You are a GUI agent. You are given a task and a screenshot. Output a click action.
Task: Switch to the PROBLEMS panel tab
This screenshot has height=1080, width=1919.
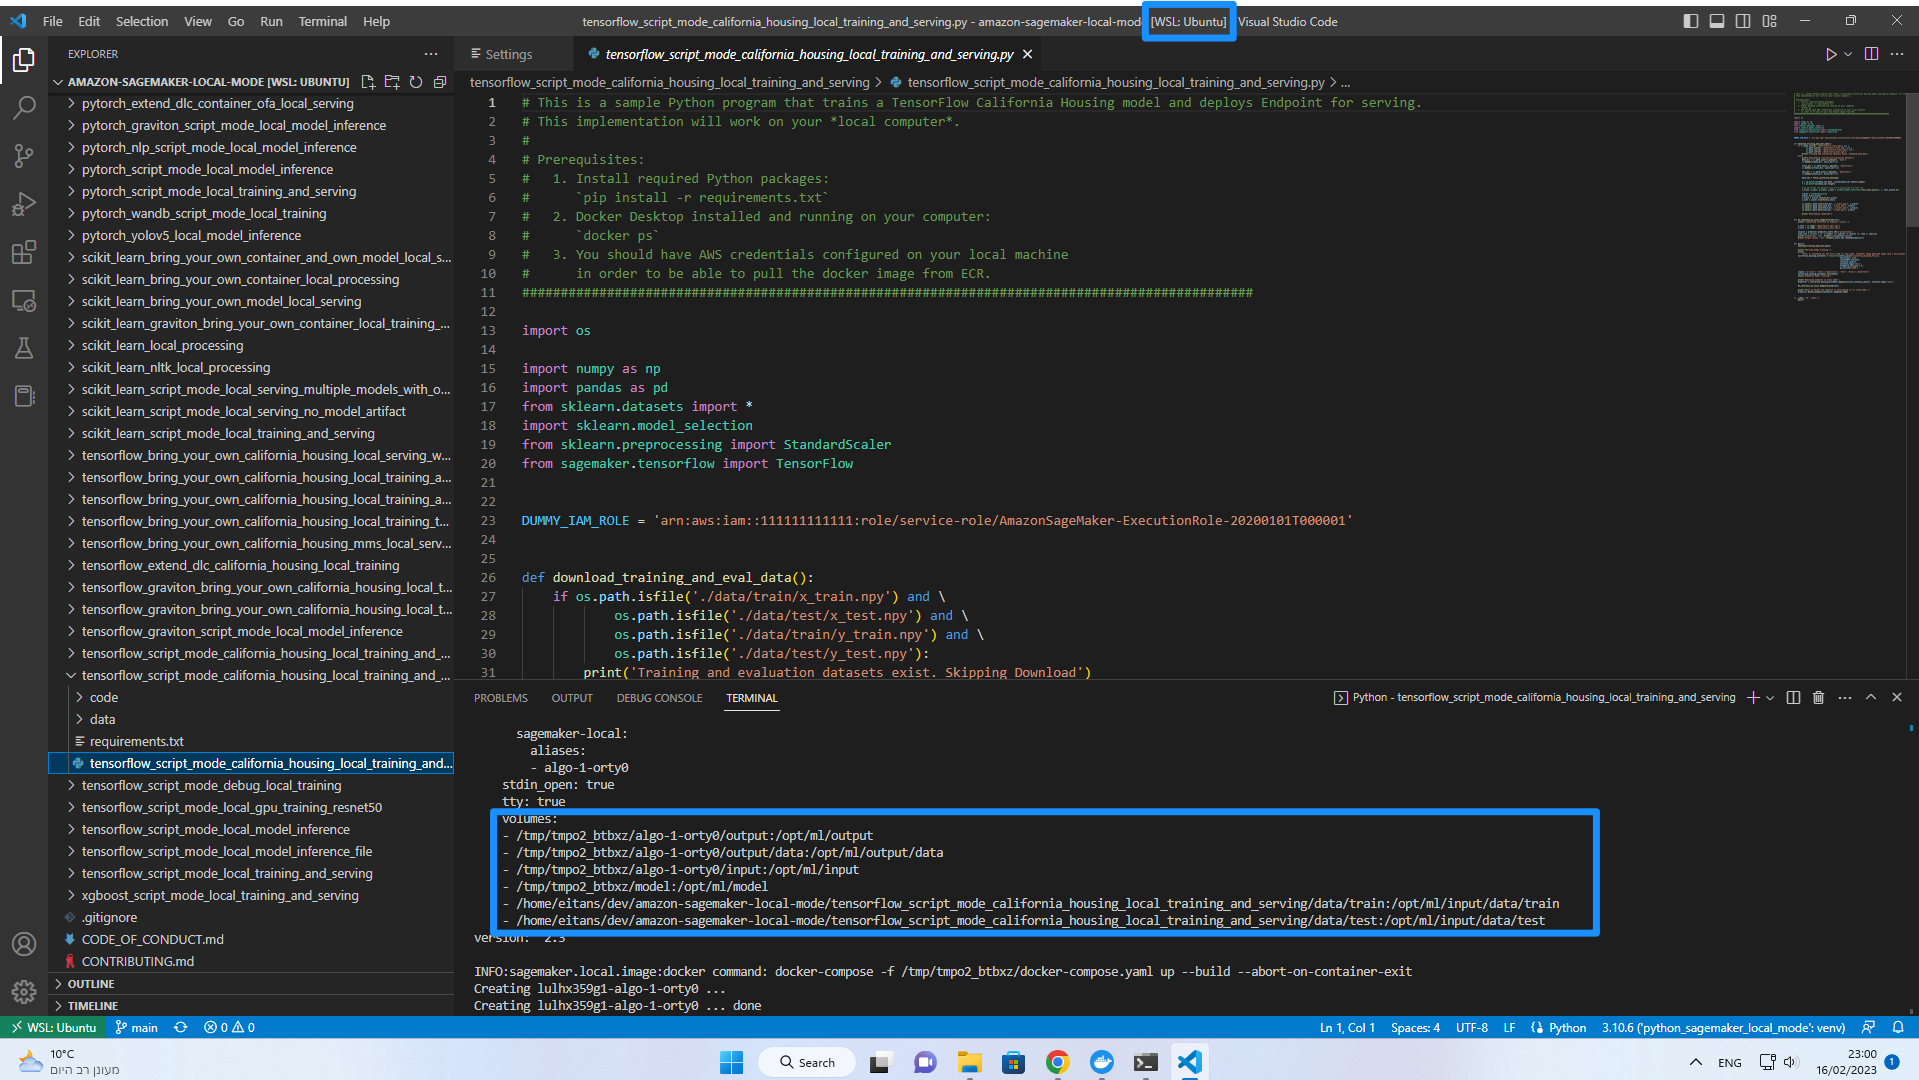click(x=500, y=698)
